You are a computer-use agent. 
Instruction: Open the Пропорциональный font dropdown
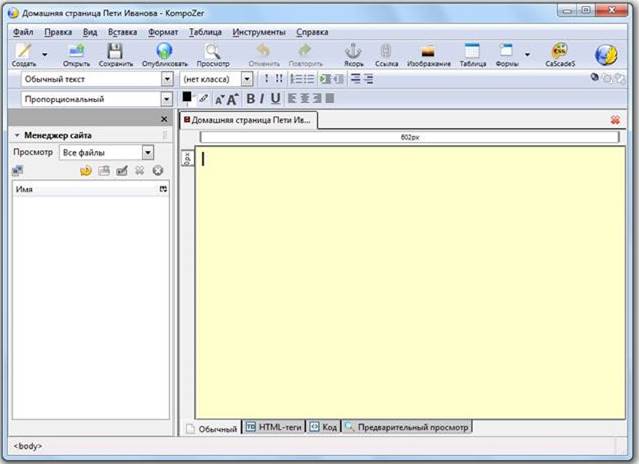tap(166, 99)
